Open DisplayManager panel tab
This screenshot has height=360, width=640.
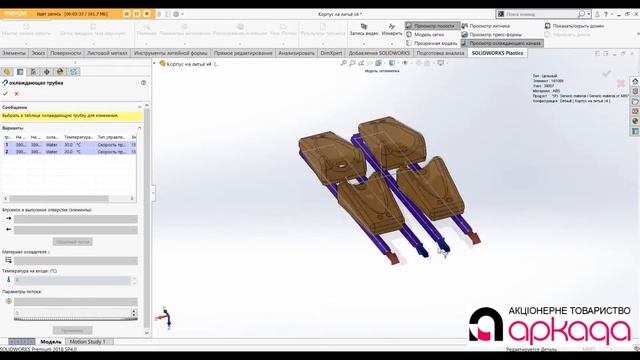tap(60, 72)
